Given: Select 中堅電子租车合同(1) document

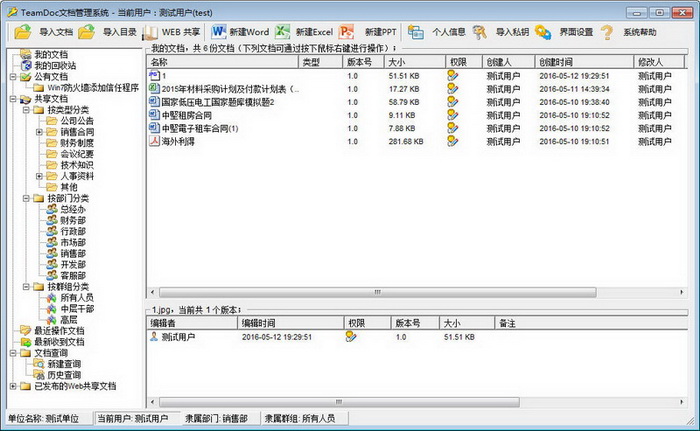Looking at the screenshot, I should 200,128.
